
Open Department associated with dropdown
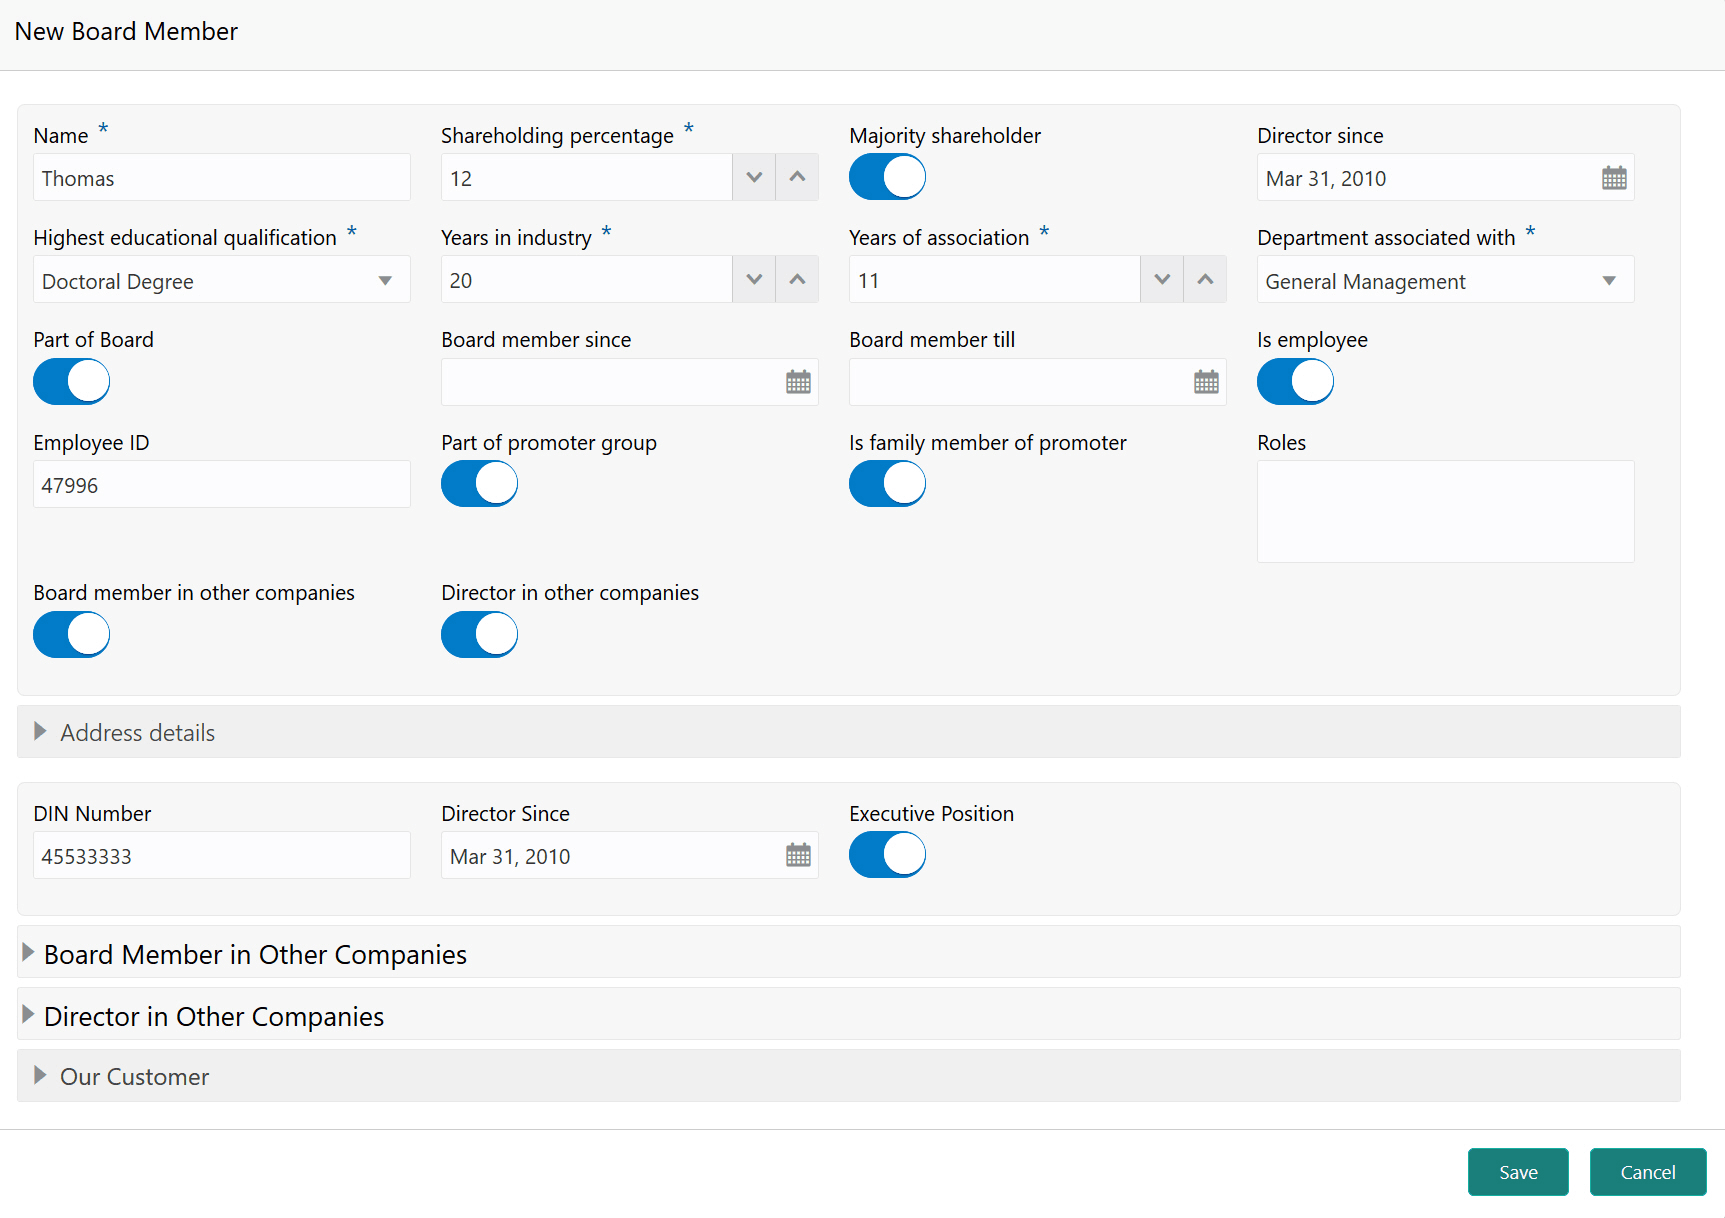tap(1445, 280)
